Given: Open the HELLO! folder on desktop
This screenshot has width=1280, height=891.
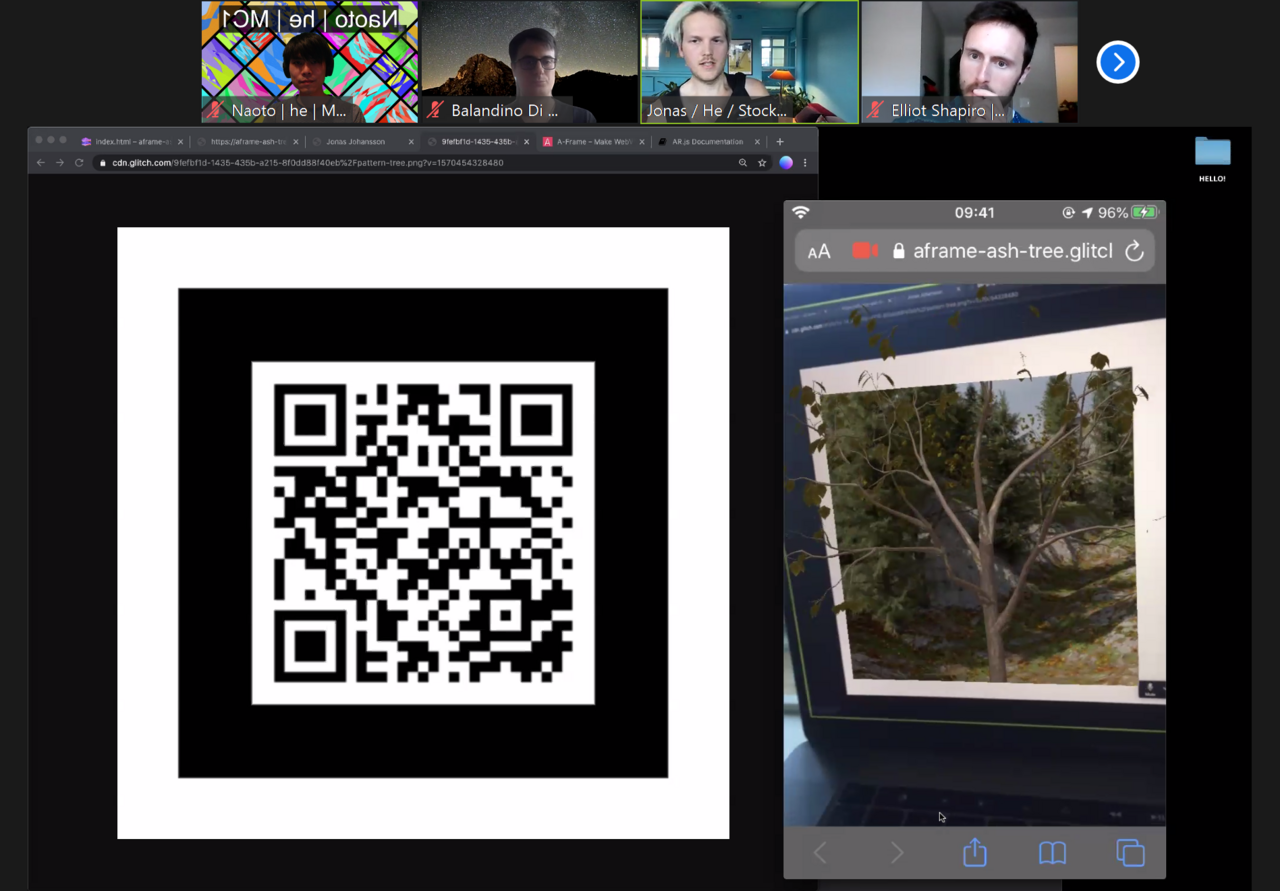Looking at the screenshot, I should pos(1212,160).
